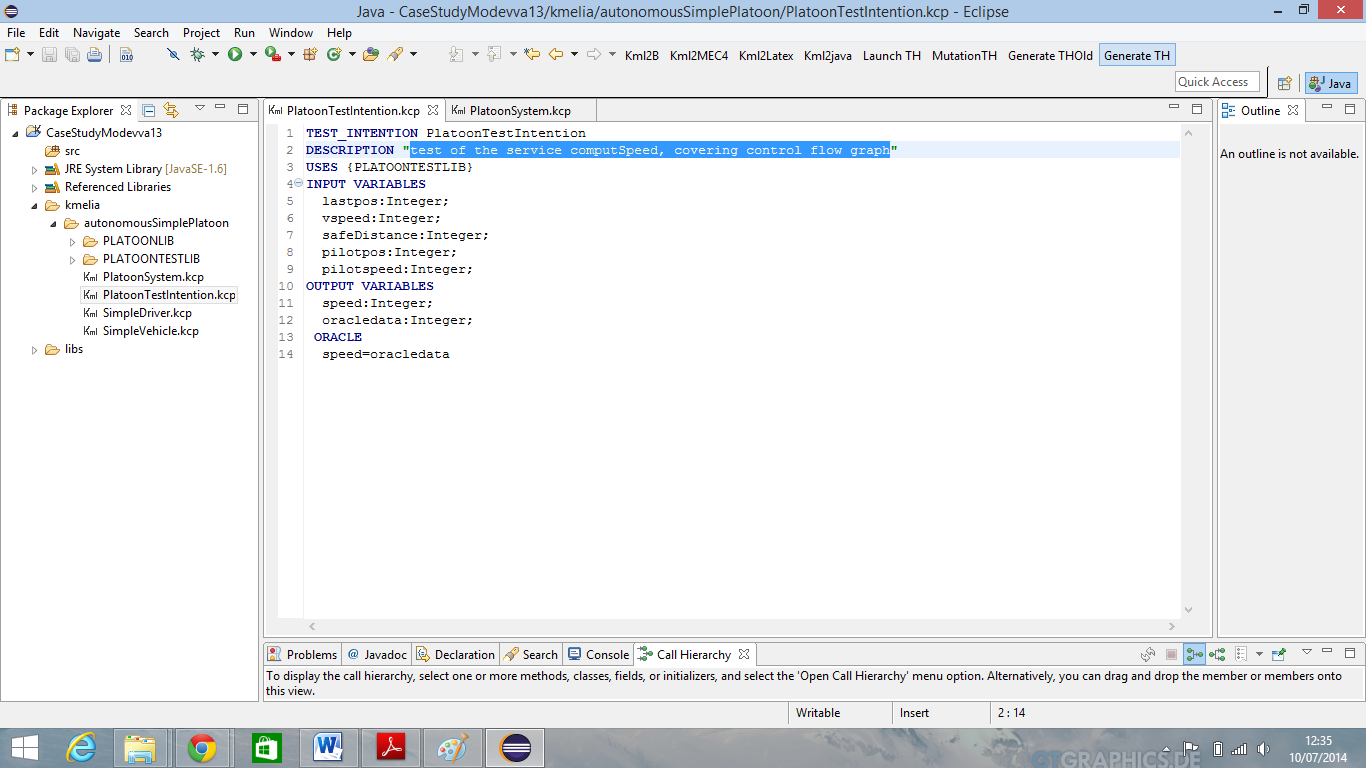Expand the PLATOONLIB folder
Screen dimensions: 1366x768
72,241
